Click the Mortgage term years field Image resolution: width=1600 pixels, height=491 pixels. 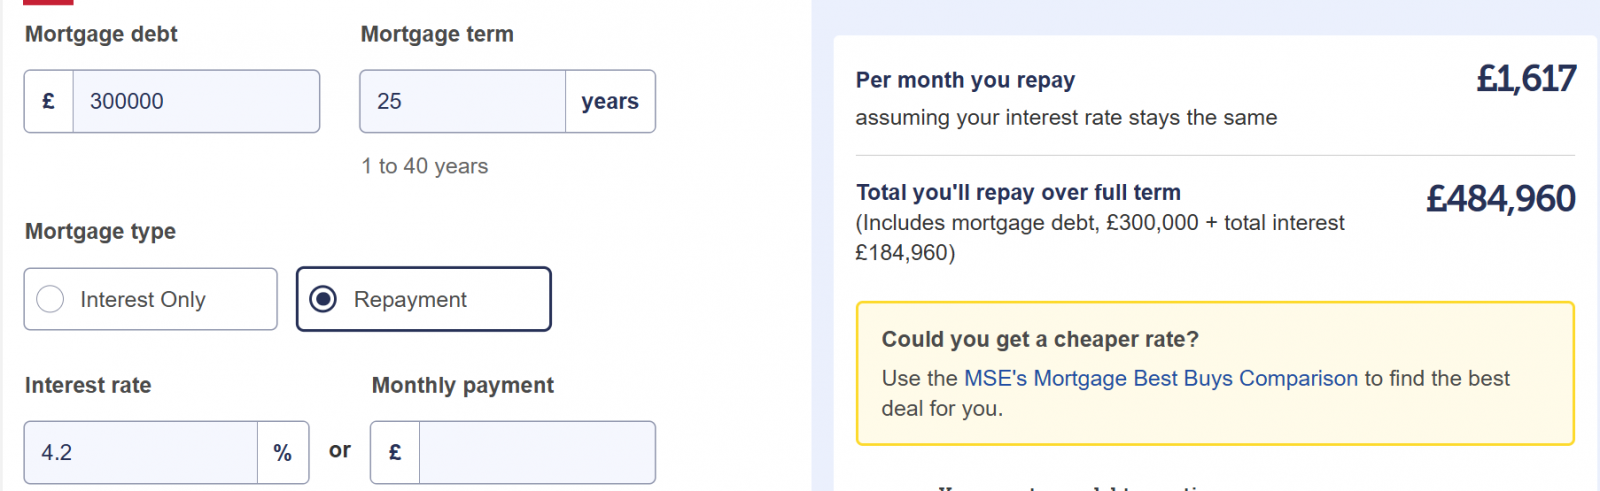pyautogui.click(x=462, y=101)
